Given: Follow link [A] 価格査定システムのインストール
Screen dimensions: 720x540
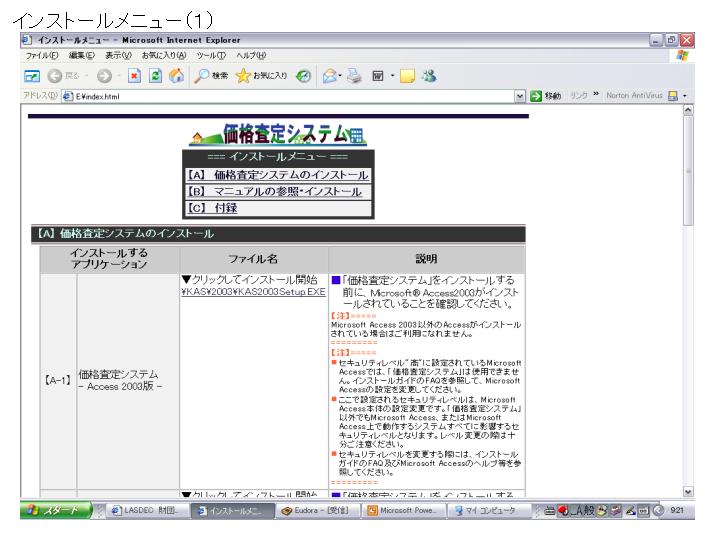Looking at the screenshot, I should click(x=278, y=175).
